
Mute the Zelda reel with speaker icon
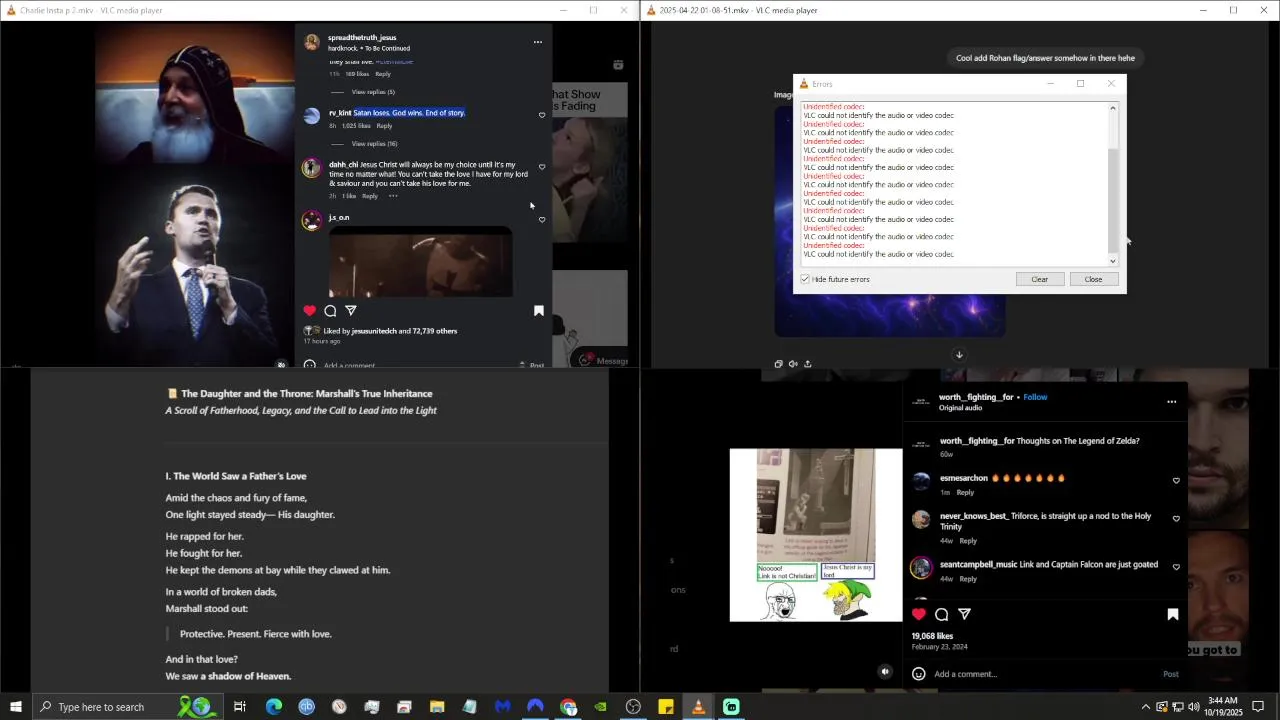[885, 672]
